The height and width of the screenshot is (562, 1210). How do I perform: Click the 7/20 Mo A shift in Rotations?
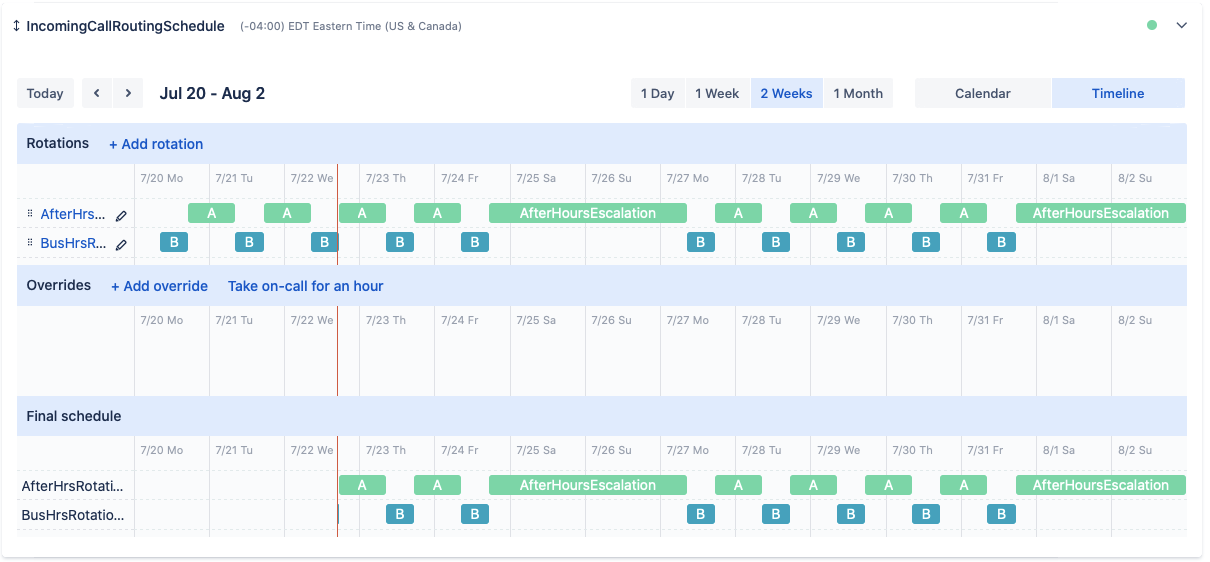point(212,213)
